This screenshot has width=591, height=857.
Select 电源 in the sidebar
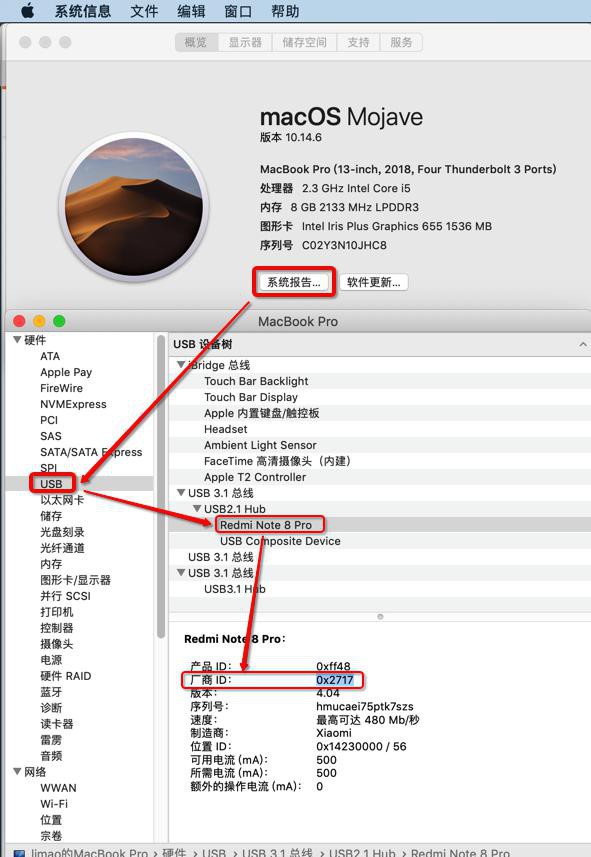tap(51, 660)
